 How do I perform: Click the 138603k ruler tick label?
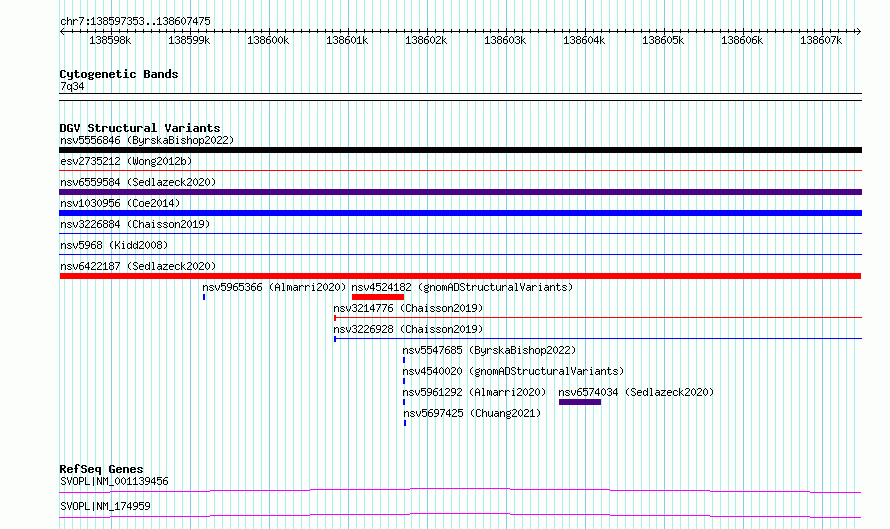[505, 40]
